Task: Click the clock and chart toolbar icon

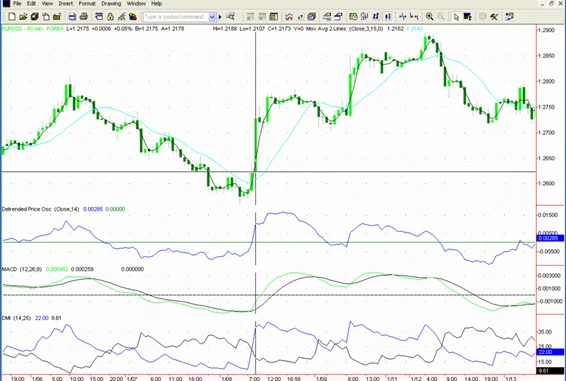Action: pos(353,17)
